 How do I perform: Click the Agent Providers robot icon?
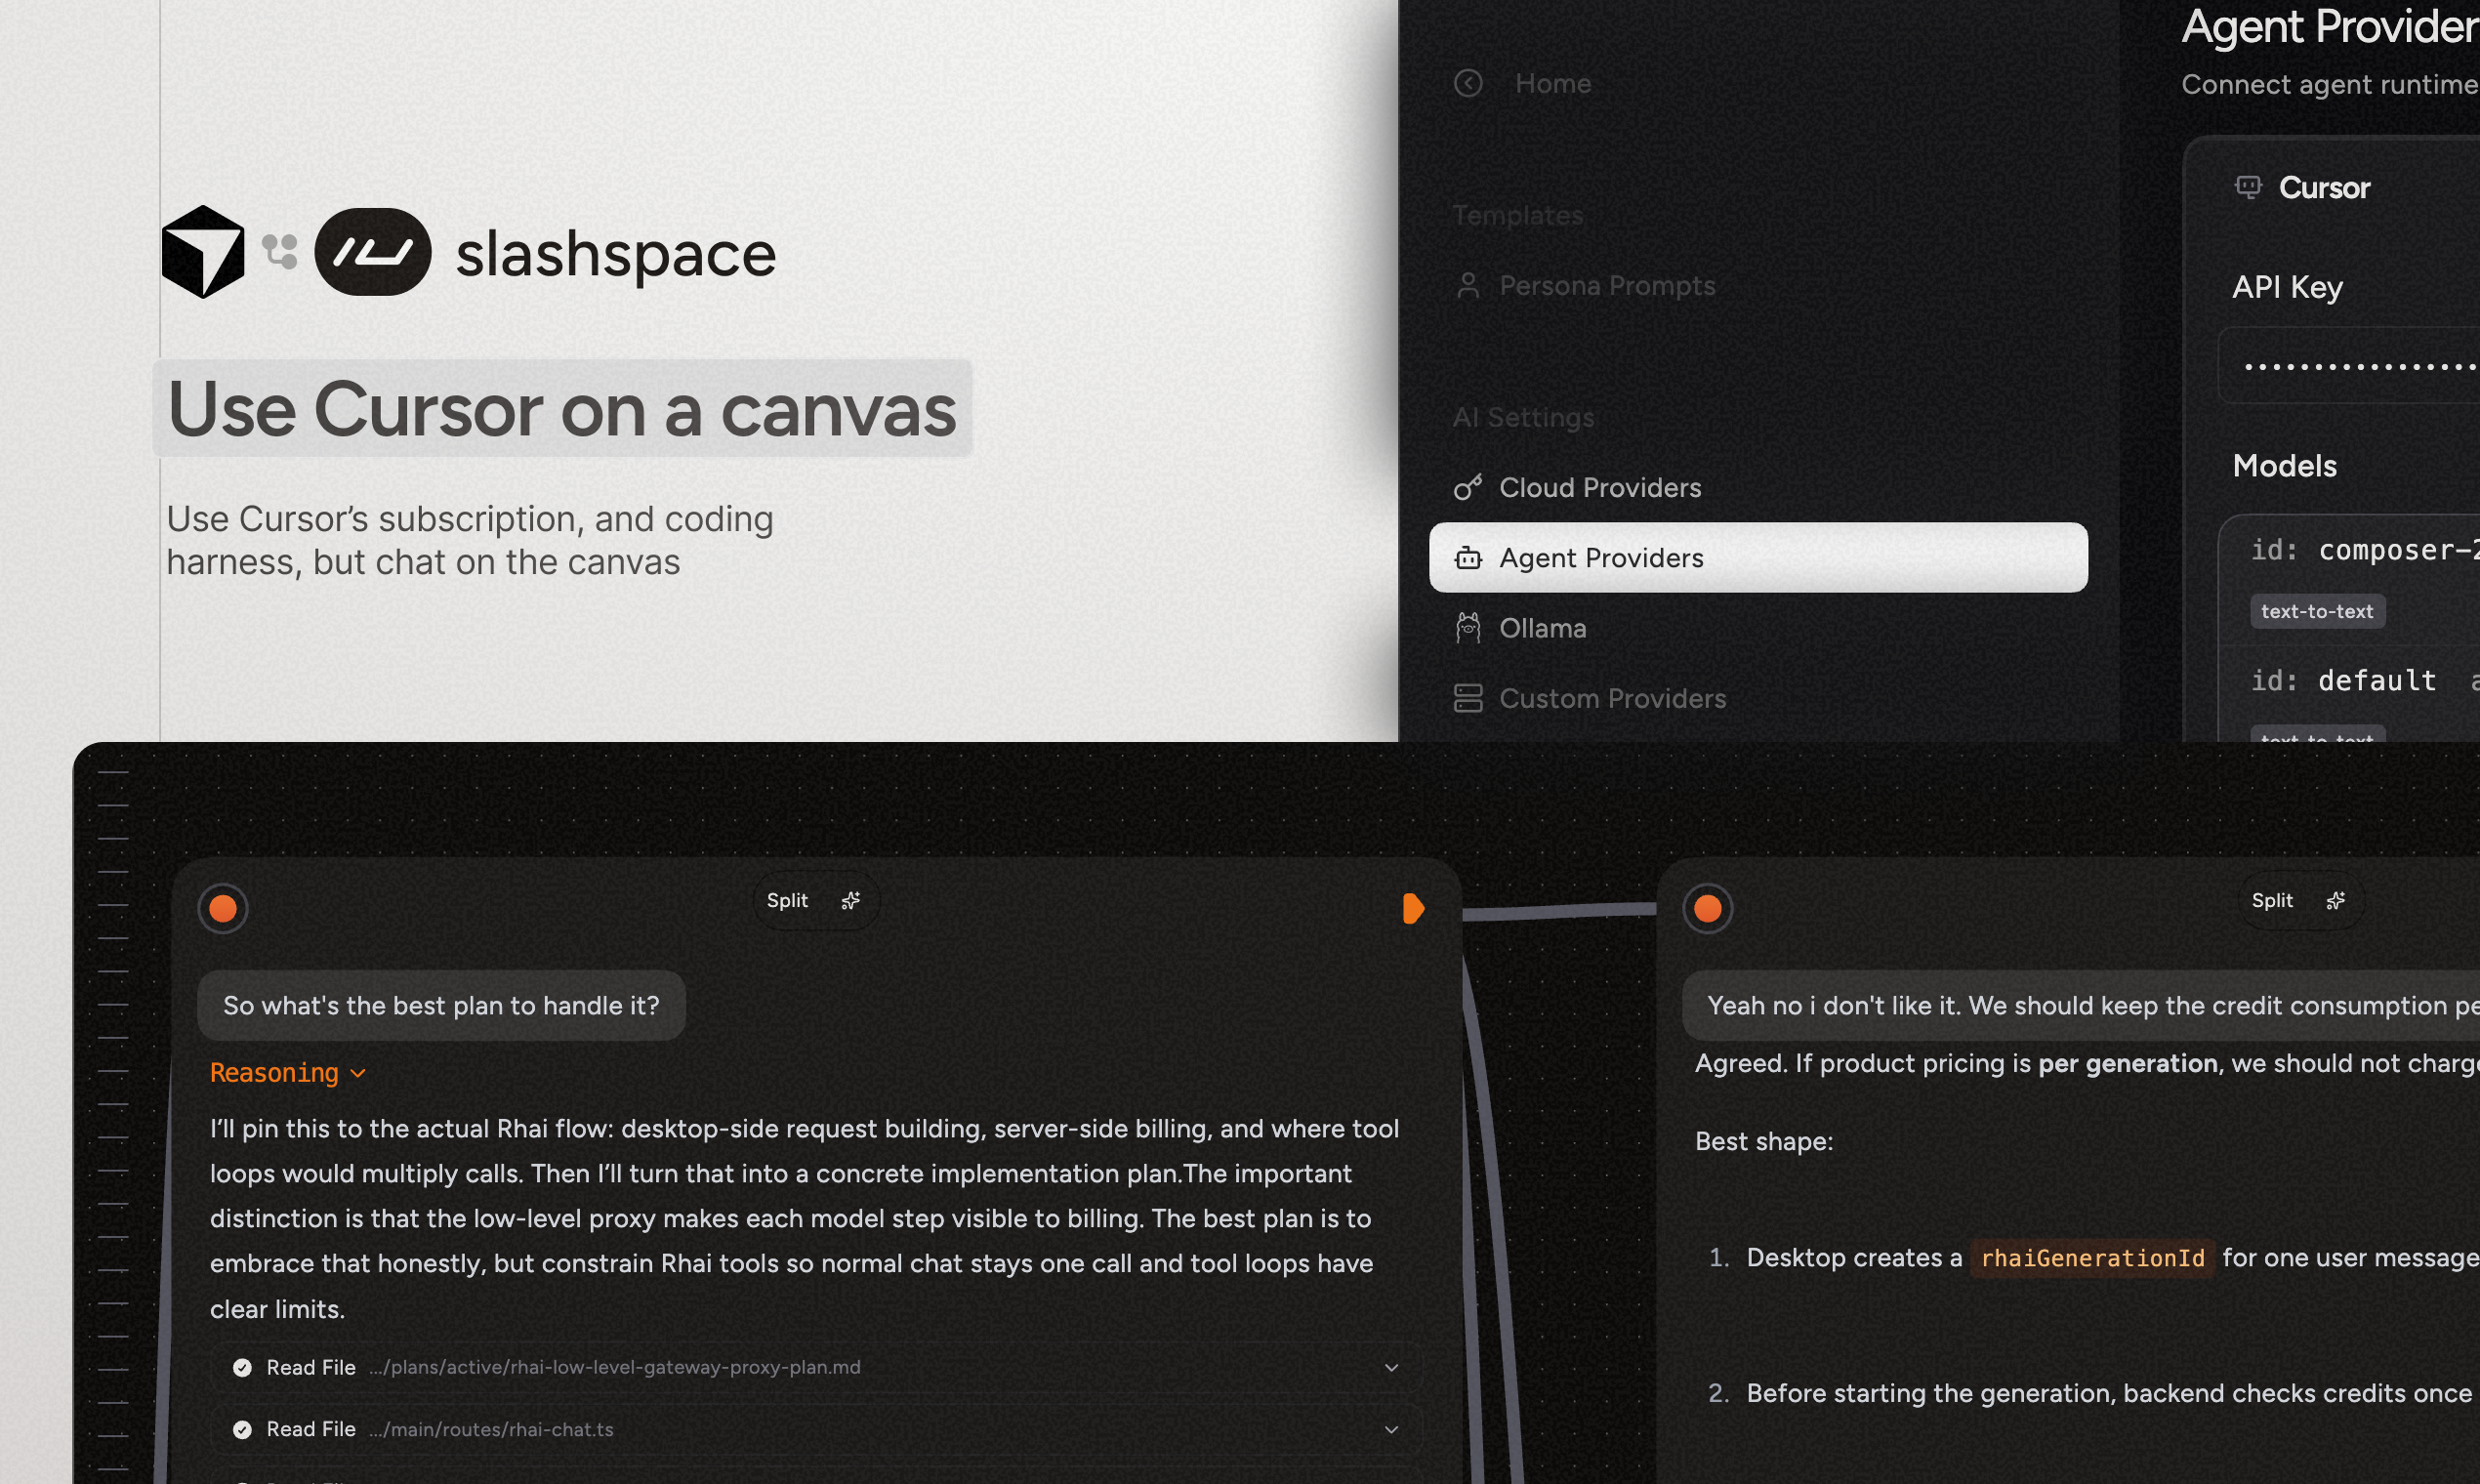pyautogui.click(x=1467, y=558)
